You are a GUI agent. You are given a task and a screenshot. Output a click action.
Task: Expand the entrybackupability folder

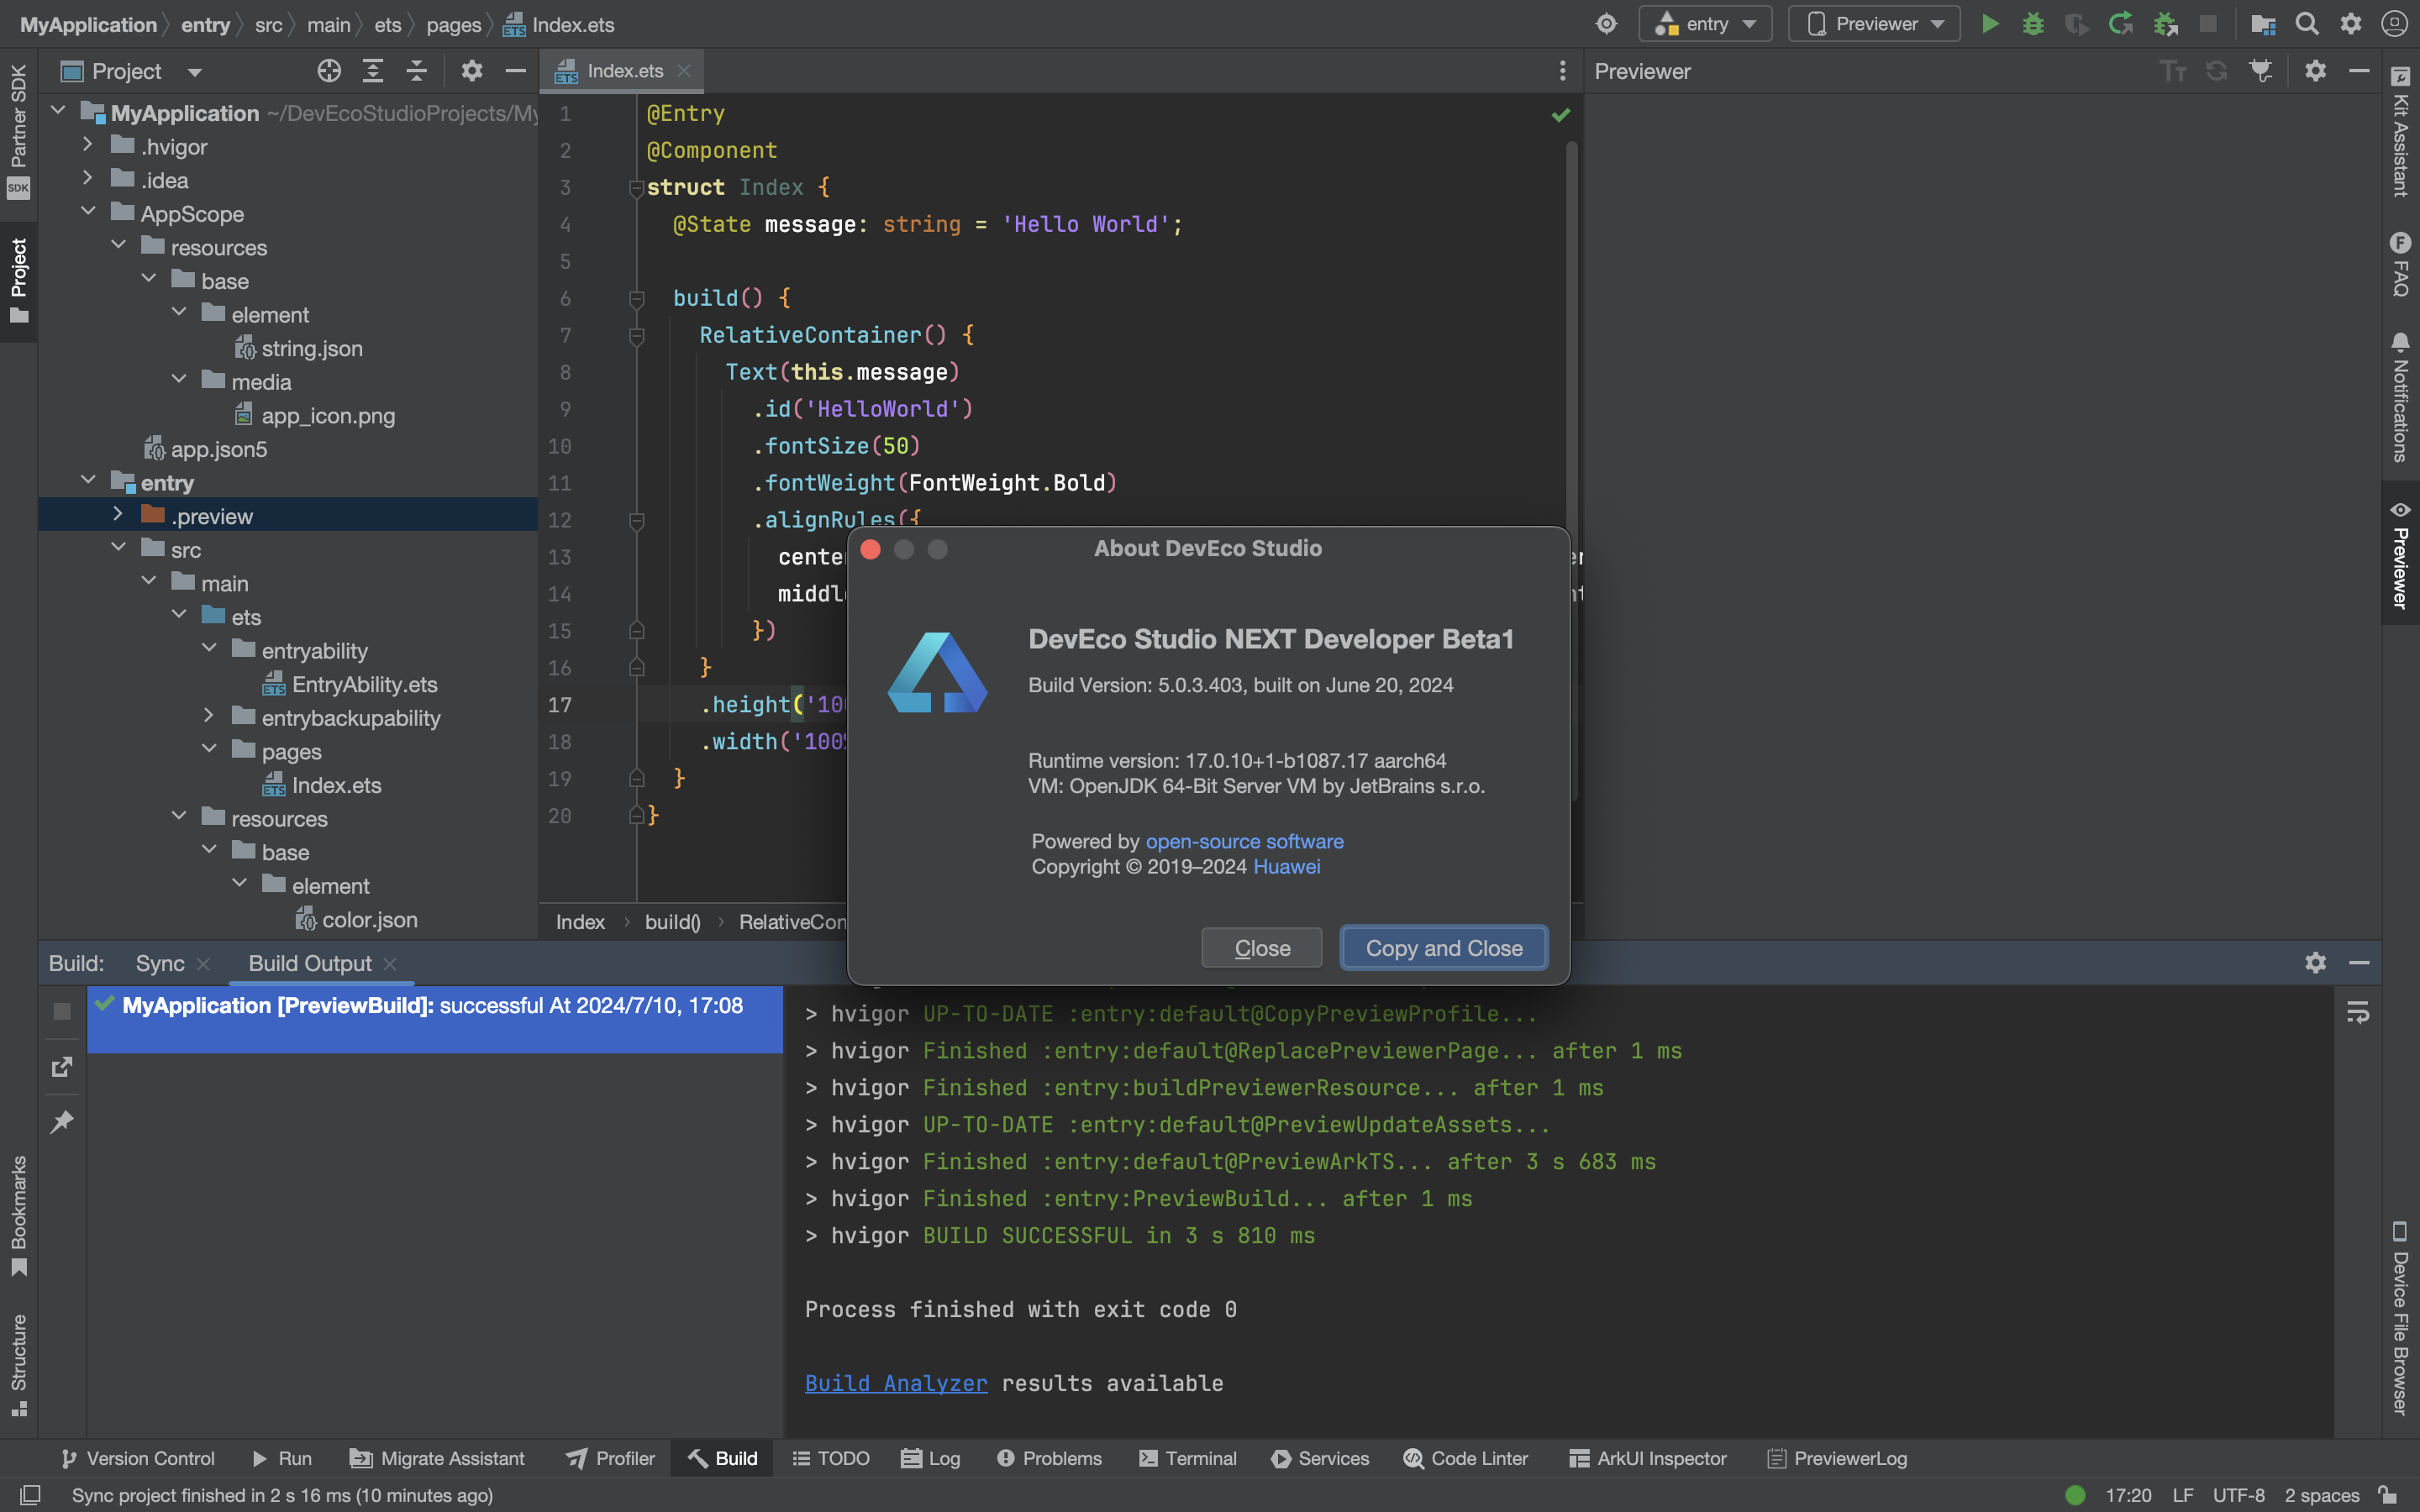[208, 716]
